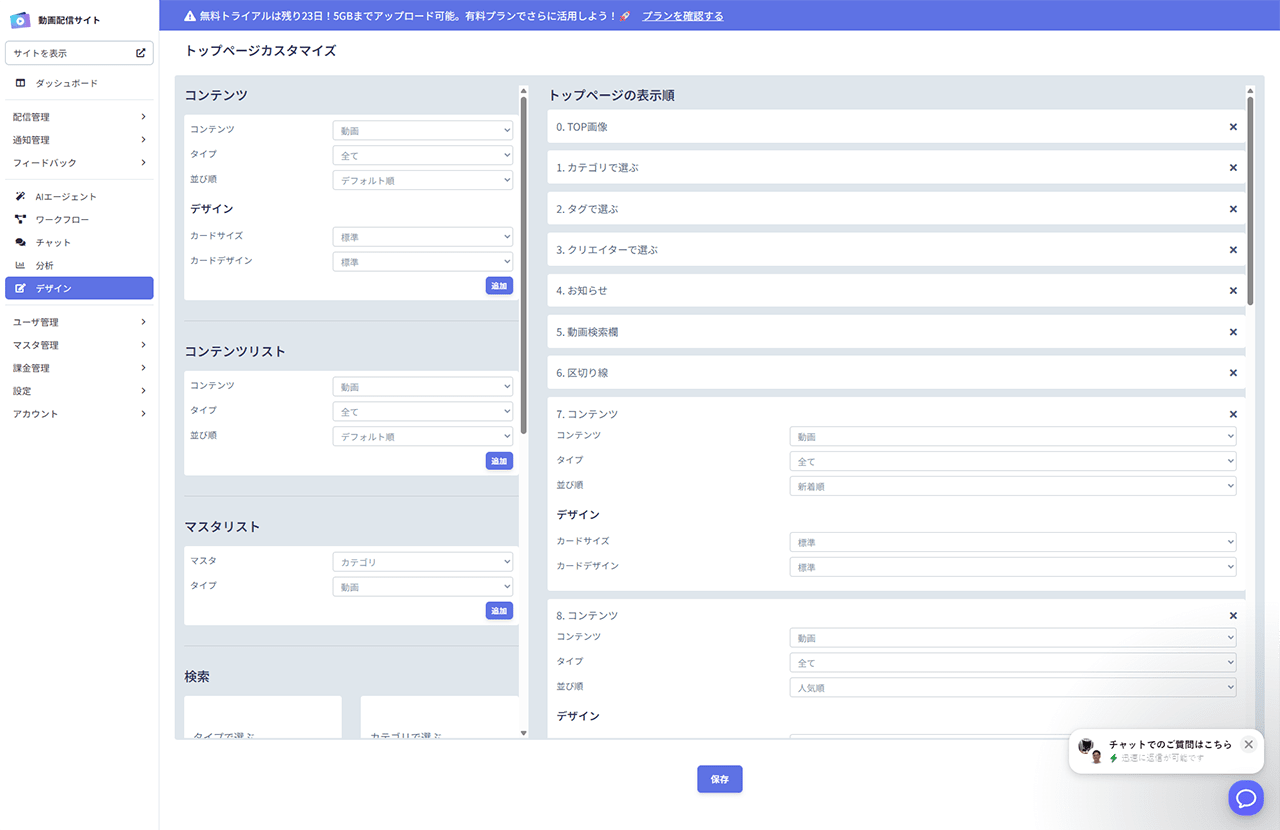Open the 設定 sidebar menu
1280x830 pixels.
(79, 391)
